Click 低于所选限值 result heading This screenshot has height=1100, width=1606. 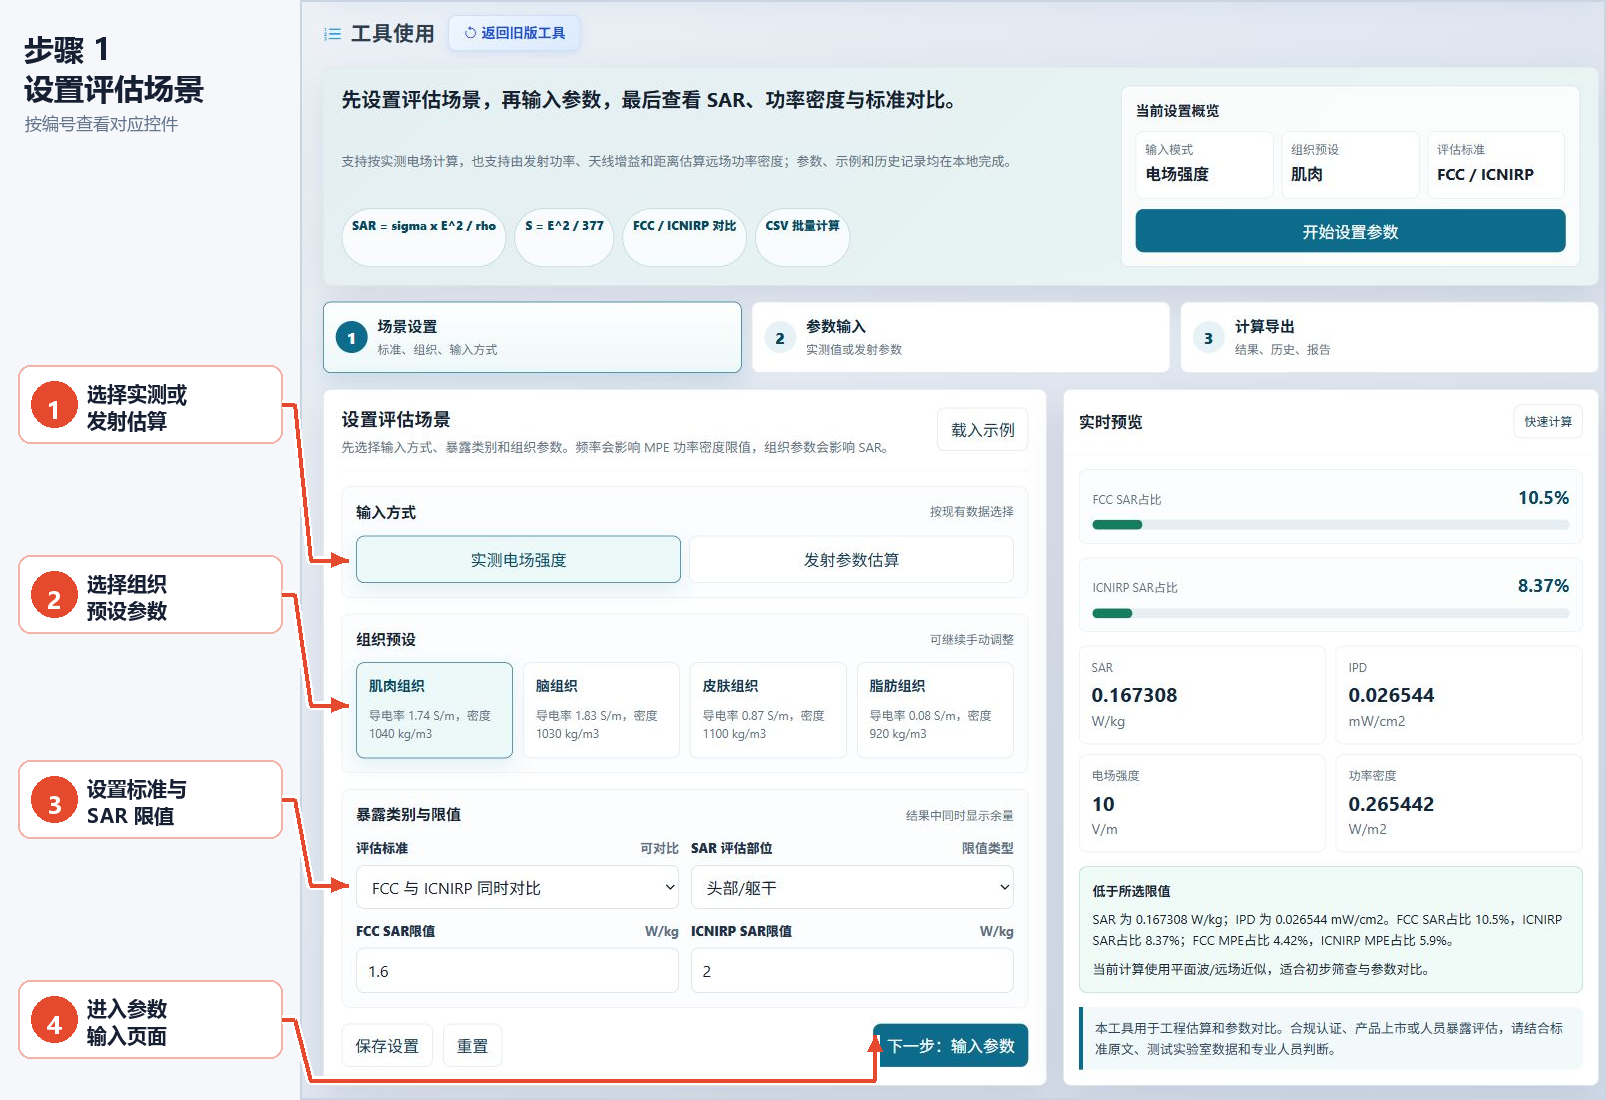point(1131,891)
